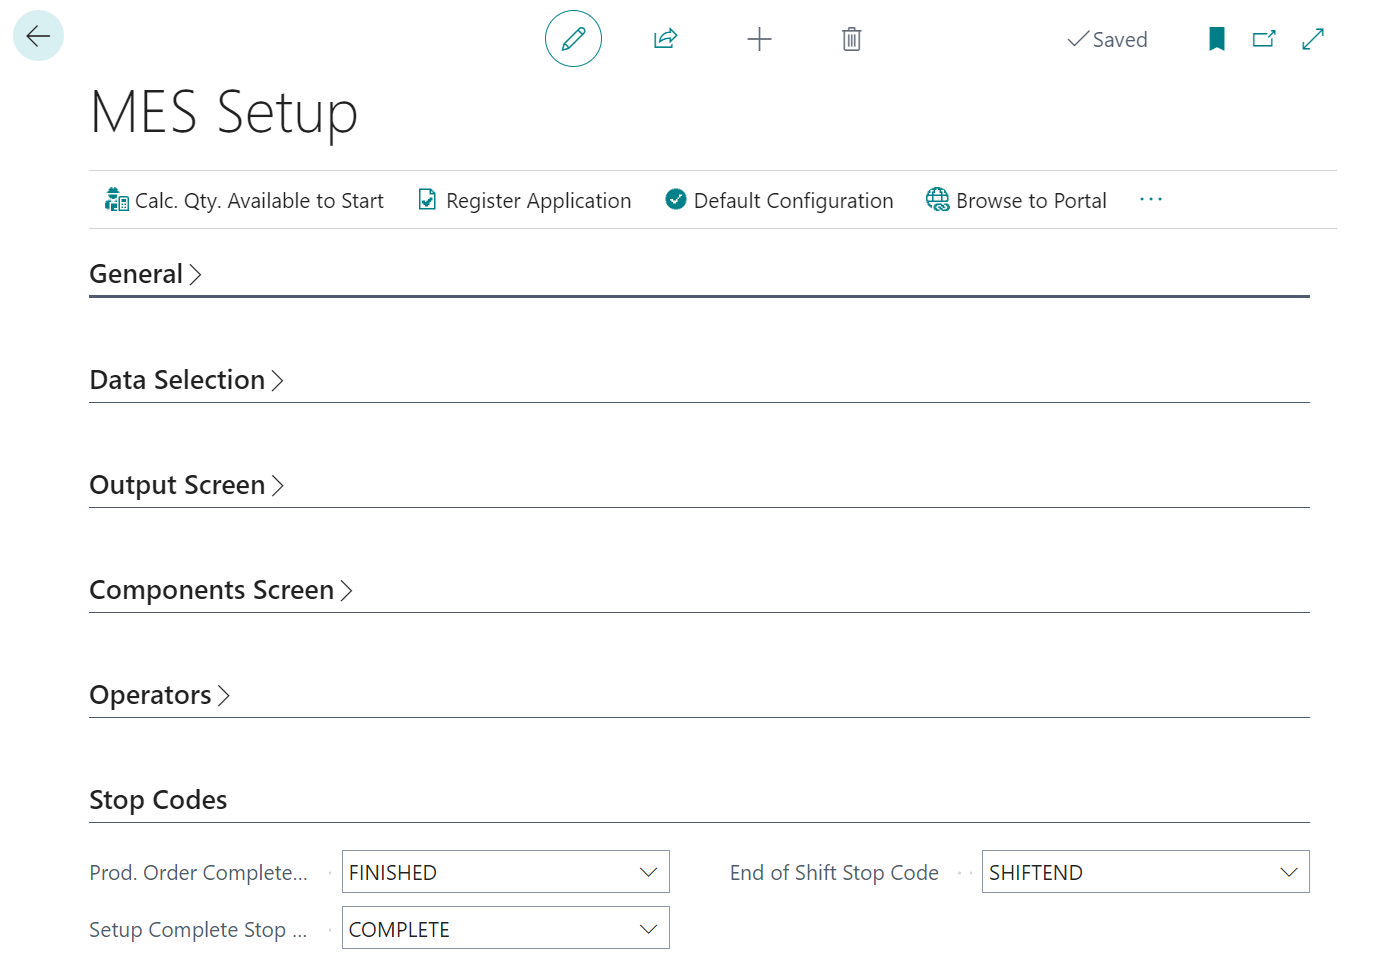Screen dimensions: 1377x978
Task: Open page in new window icon
Action: (x=1264, y=39)
